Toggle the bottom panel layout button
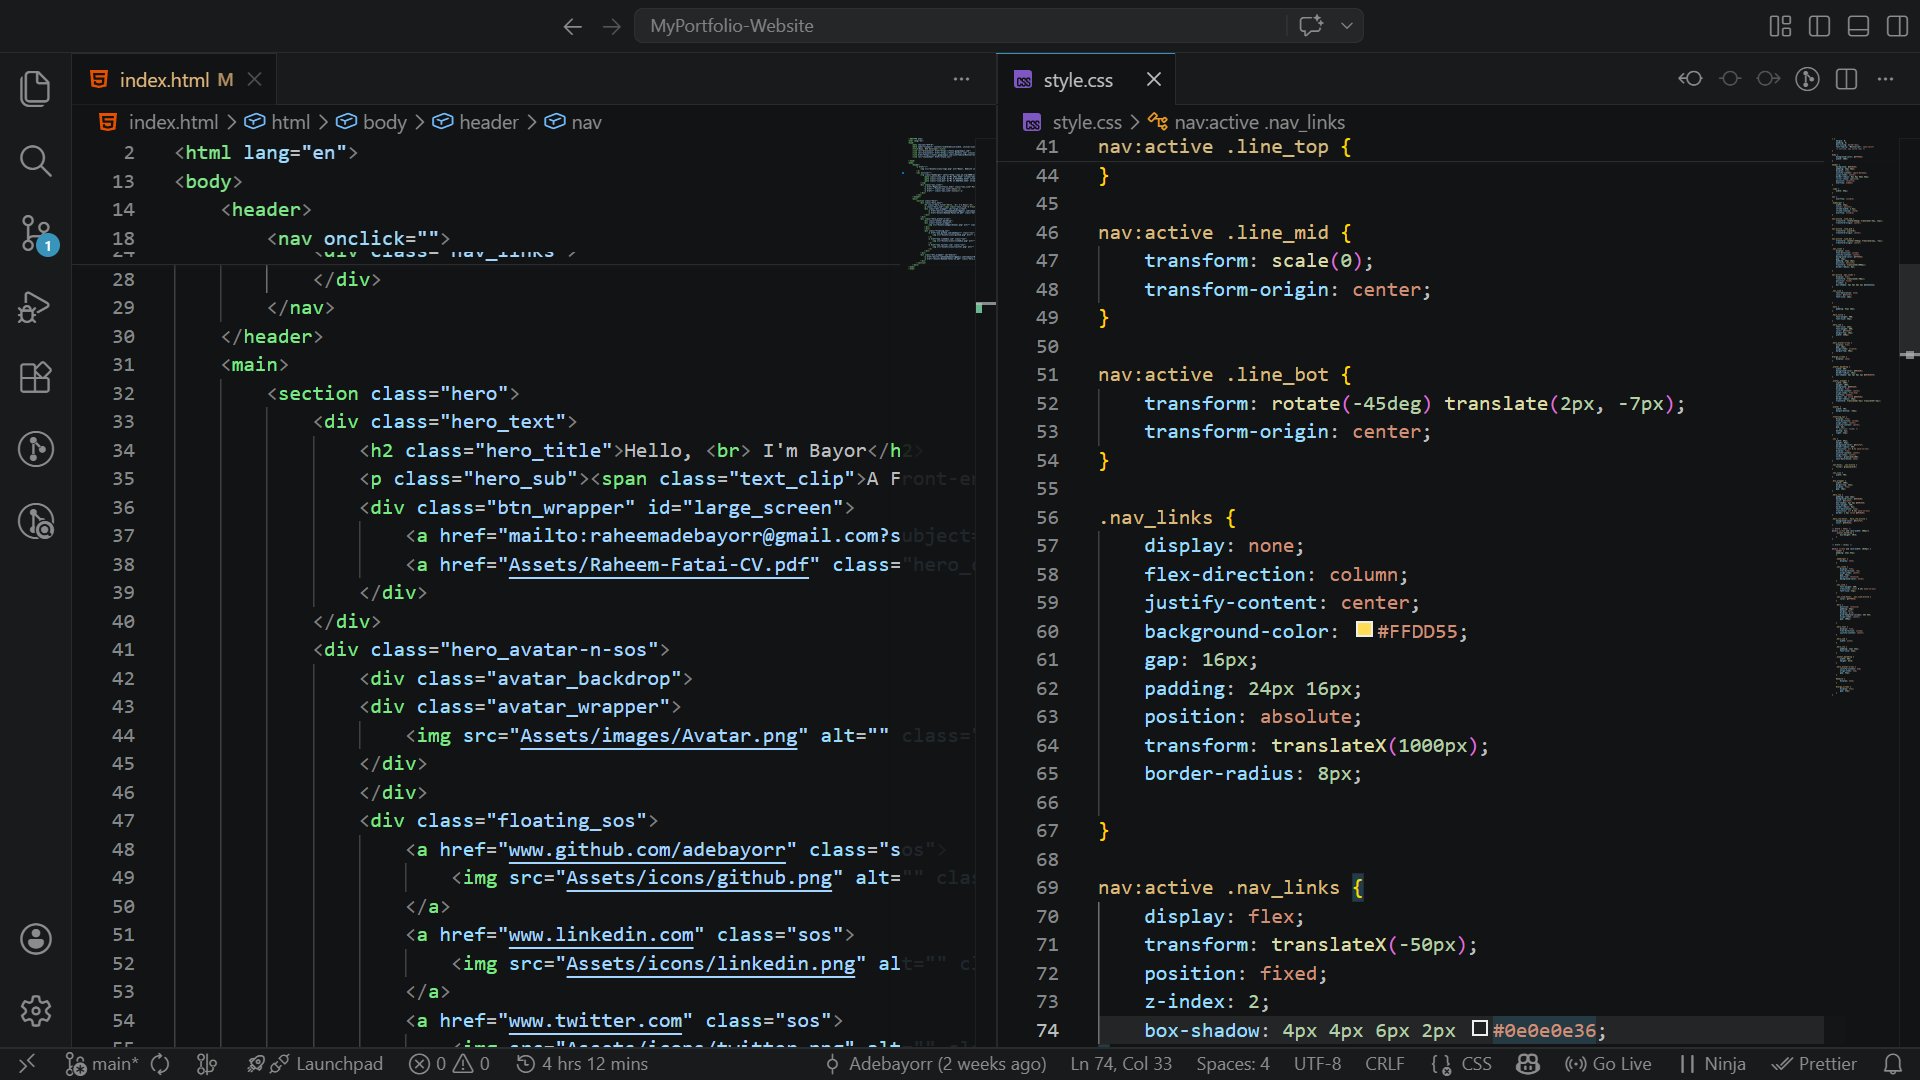This screenshot has height=1080, width=1920. pos(1858,26)
